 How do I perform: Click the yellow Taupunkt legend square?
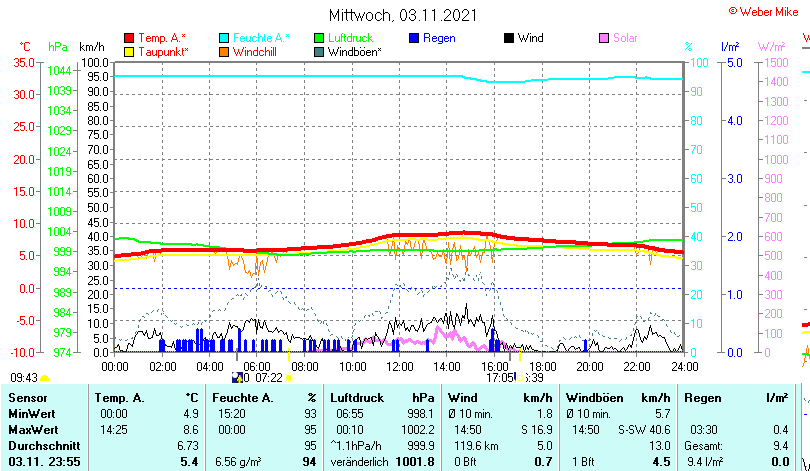point(129,51)
